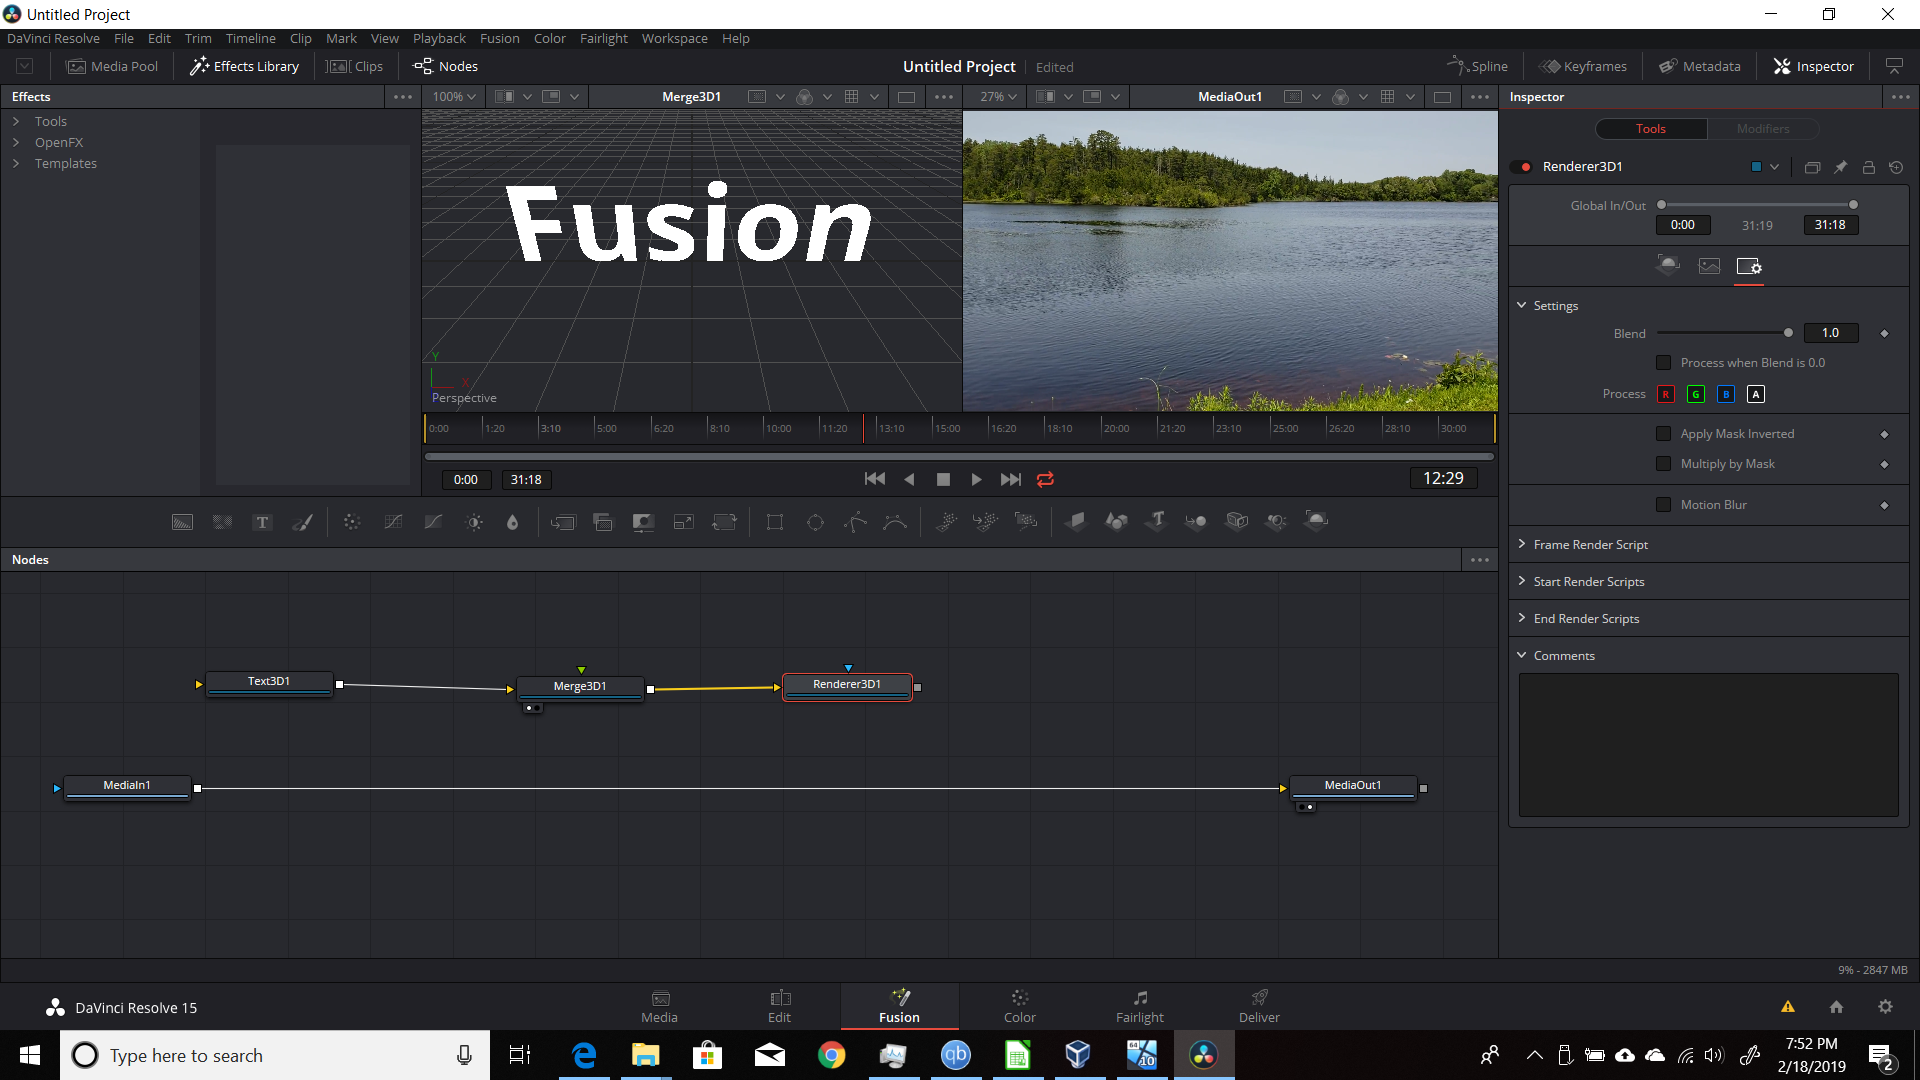1920x1080 pixels.
Task: Add a FastNoise node from toolbar
Action: click(222, 522)
